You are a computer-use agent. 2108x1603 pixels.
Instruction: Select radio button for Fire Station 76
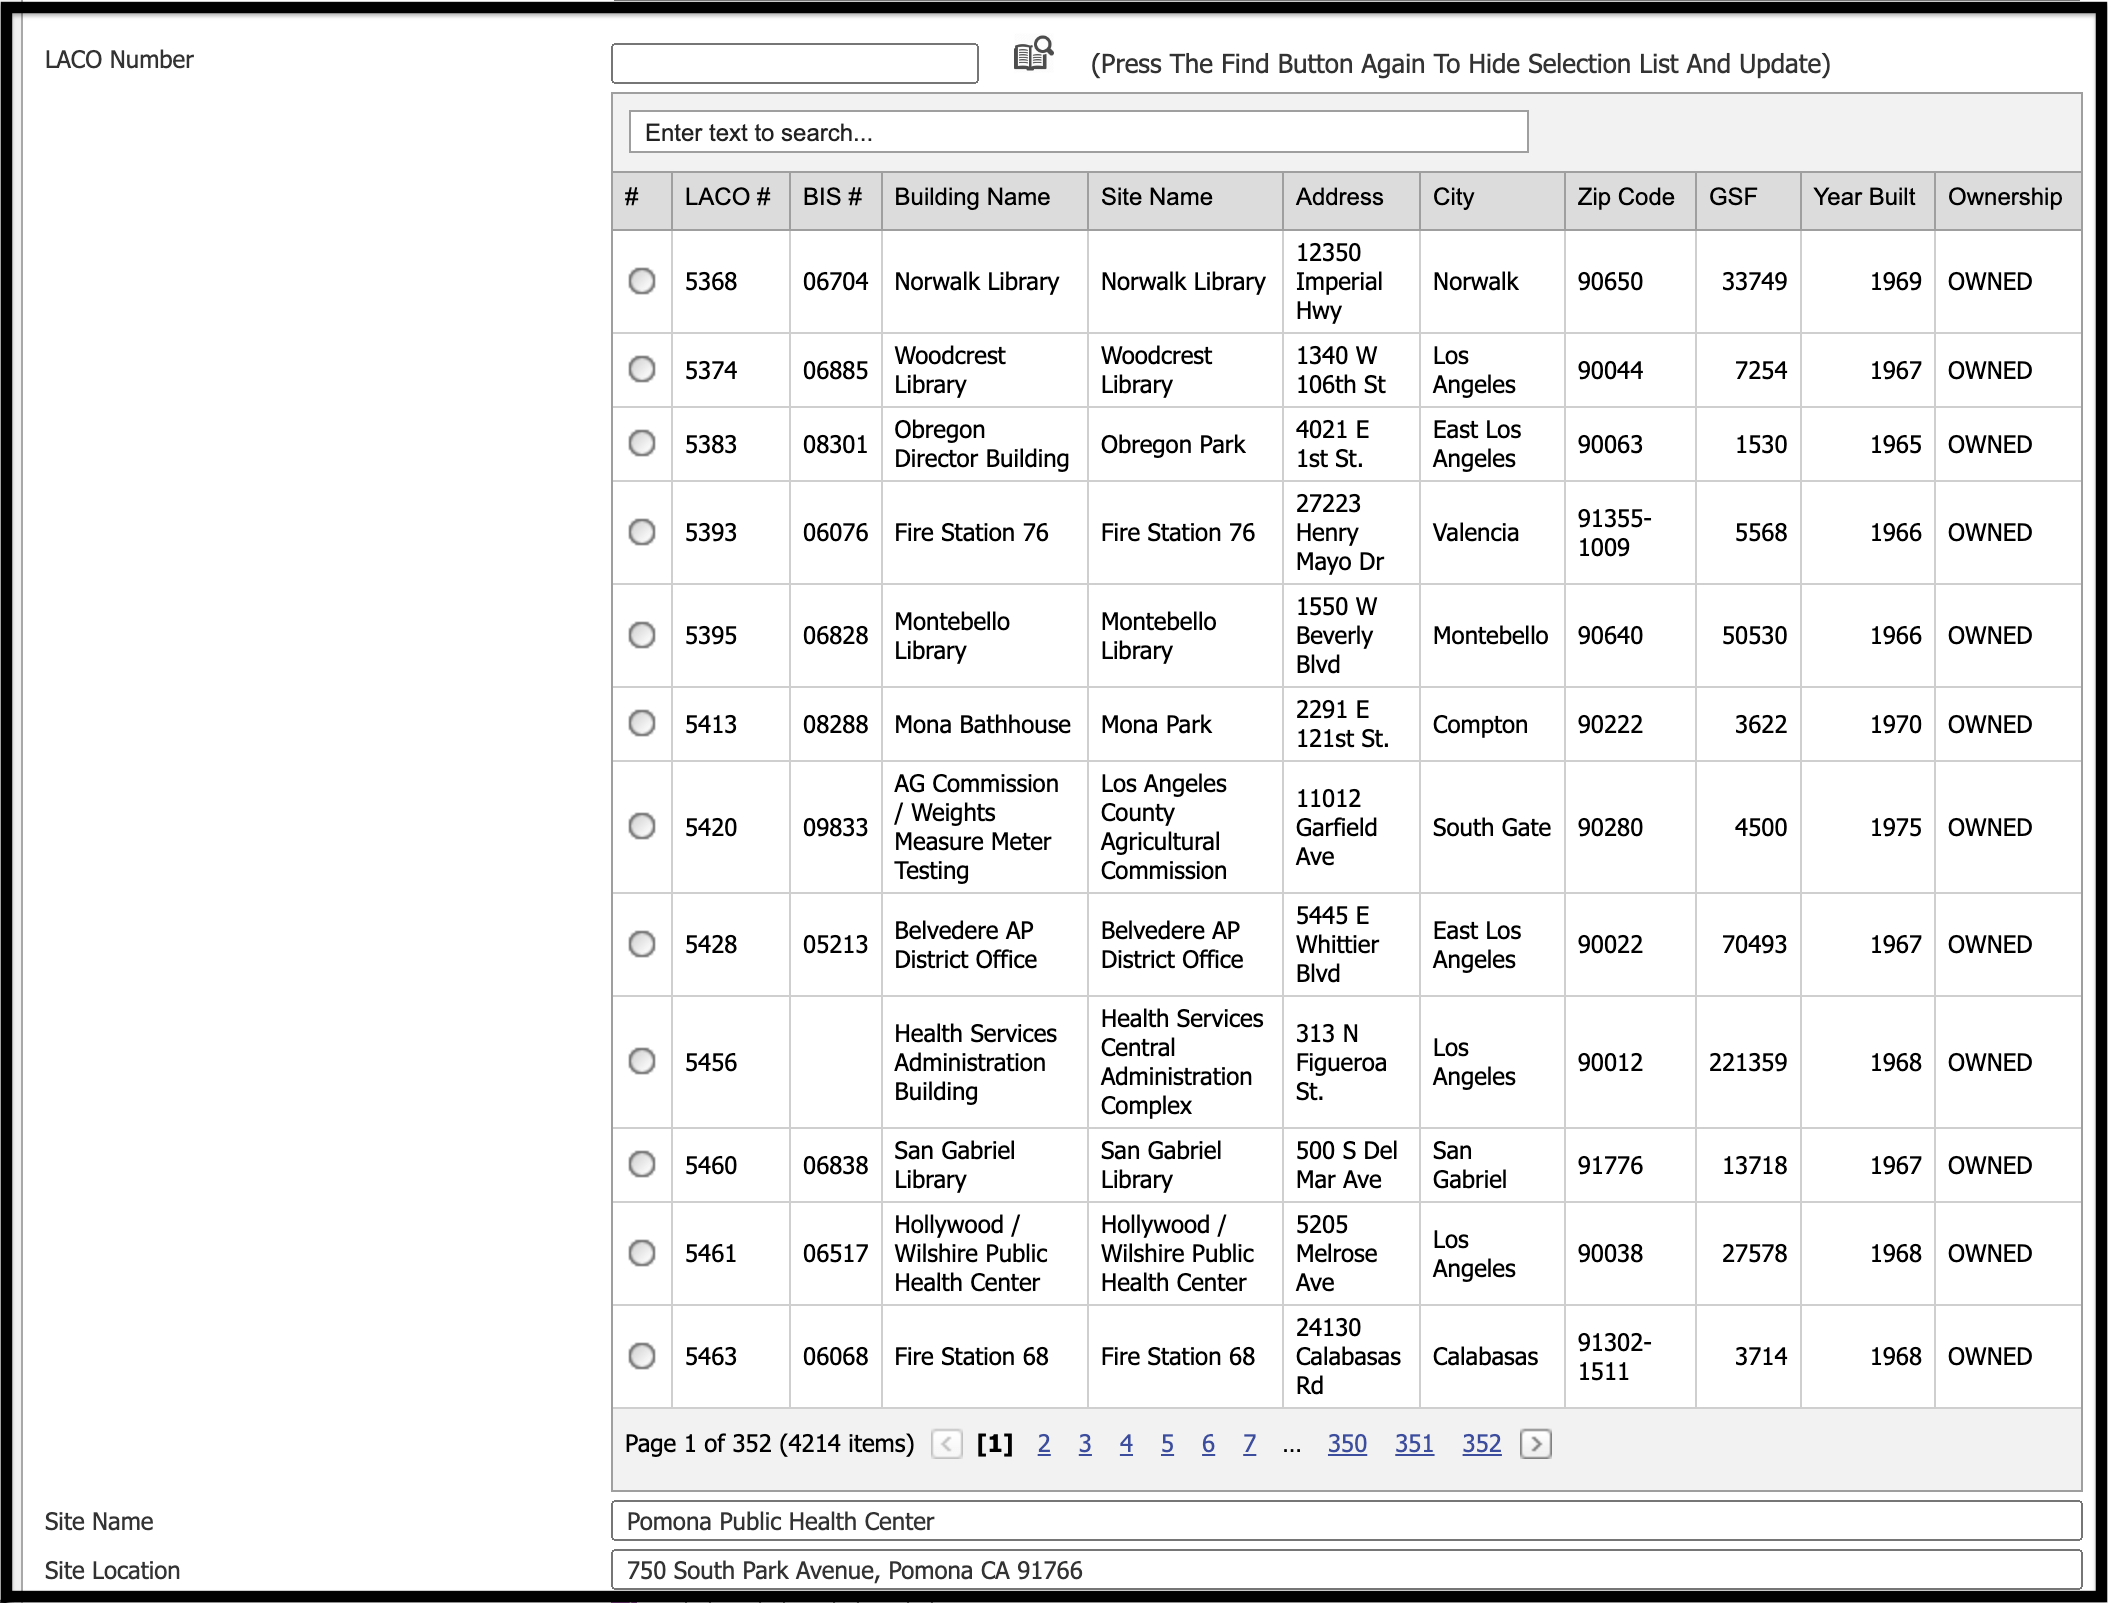coord(642,532)
